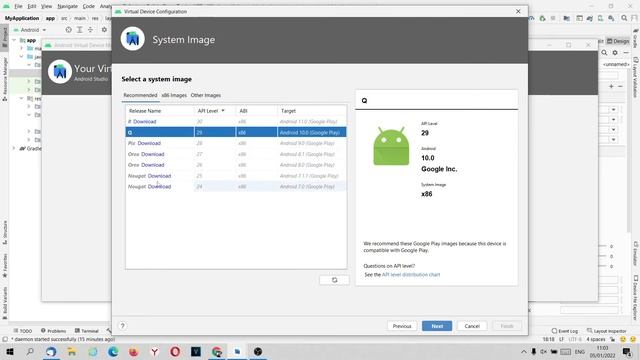Viewport: 640px width, 360px height.
Task: Click the Previous button
Action: [402, 326]
